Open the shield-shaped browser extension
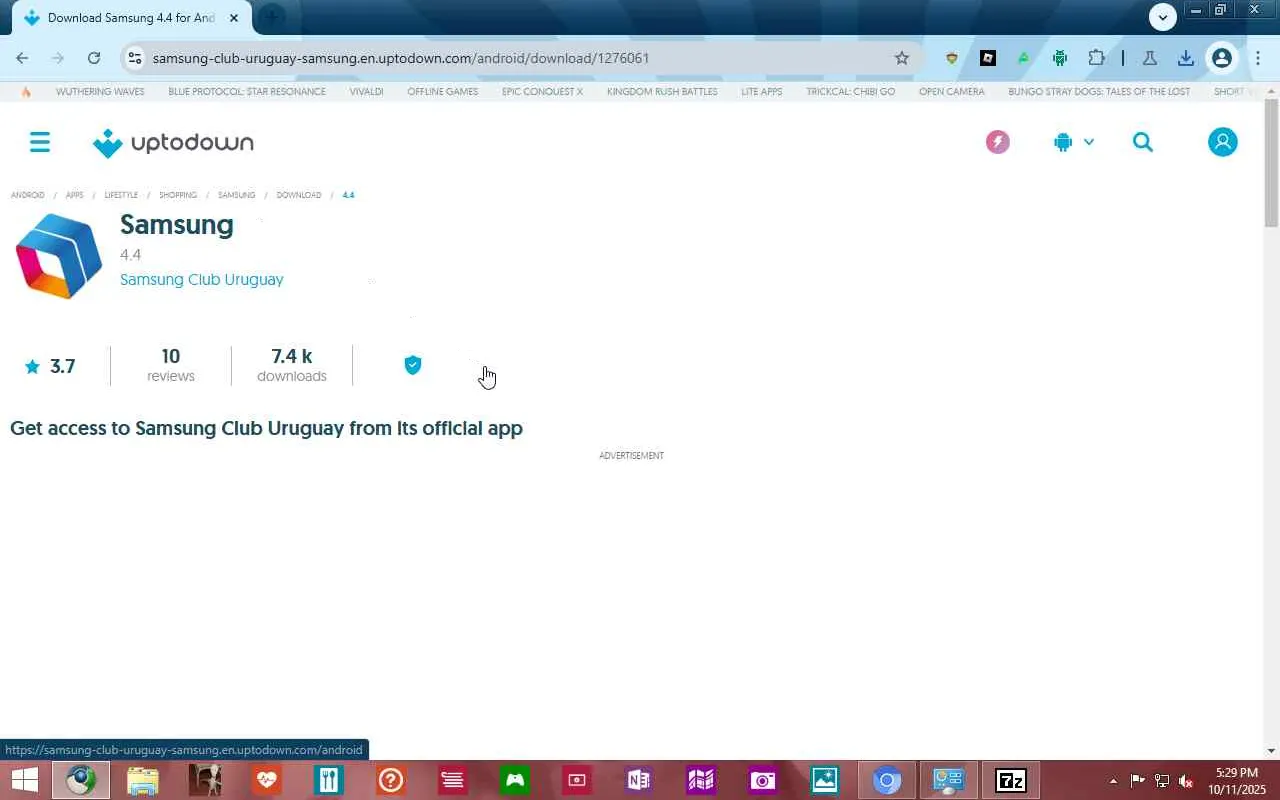Image resolution: width=1280 pixels, height=800 pixels. coord(952,58)
